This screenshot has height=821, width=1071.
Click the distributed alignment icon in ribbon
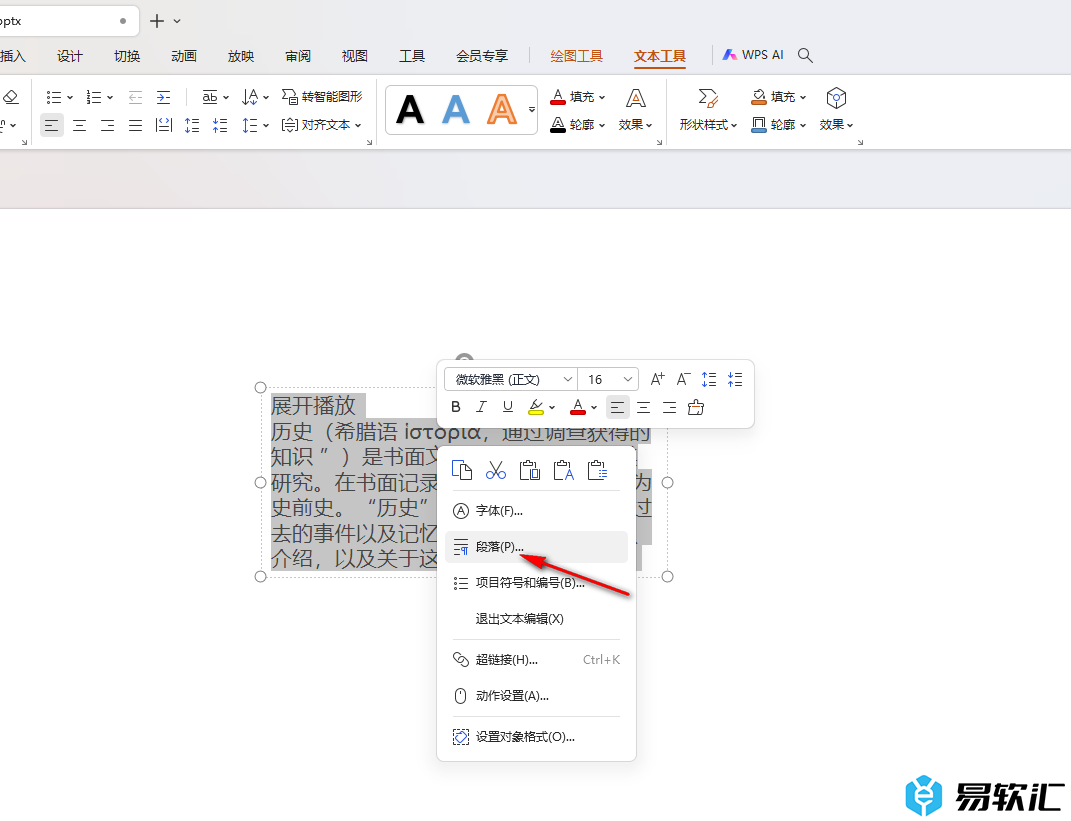click(x=164, y=125)
